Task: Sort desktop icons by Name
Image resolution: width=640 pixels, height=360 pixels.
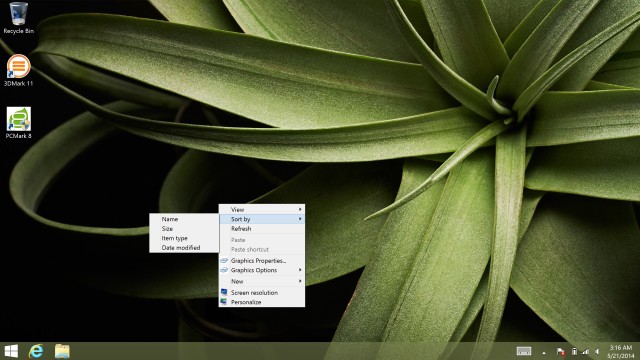Action: [184, 219]
